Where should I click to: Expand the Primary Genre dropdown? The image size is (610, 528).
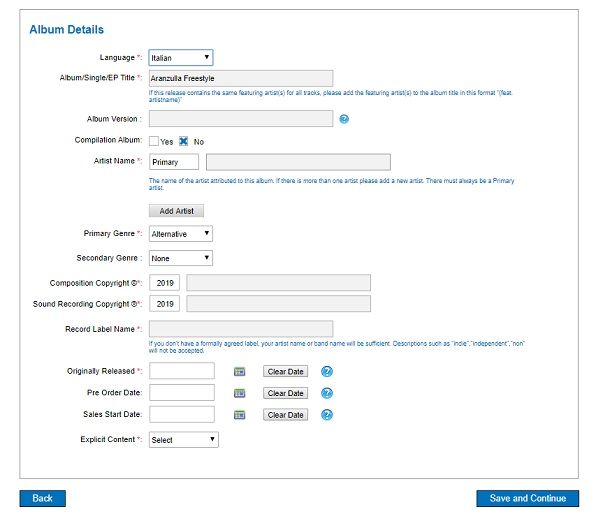[181, 233]
